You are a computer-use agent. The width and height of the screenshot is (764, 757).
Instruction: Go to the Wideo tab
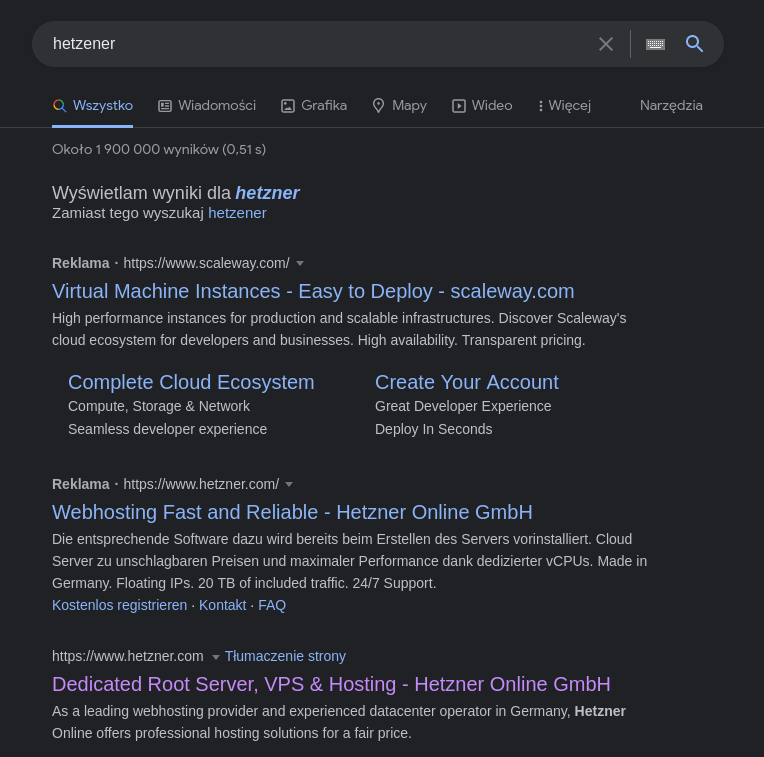coord(482,105)
